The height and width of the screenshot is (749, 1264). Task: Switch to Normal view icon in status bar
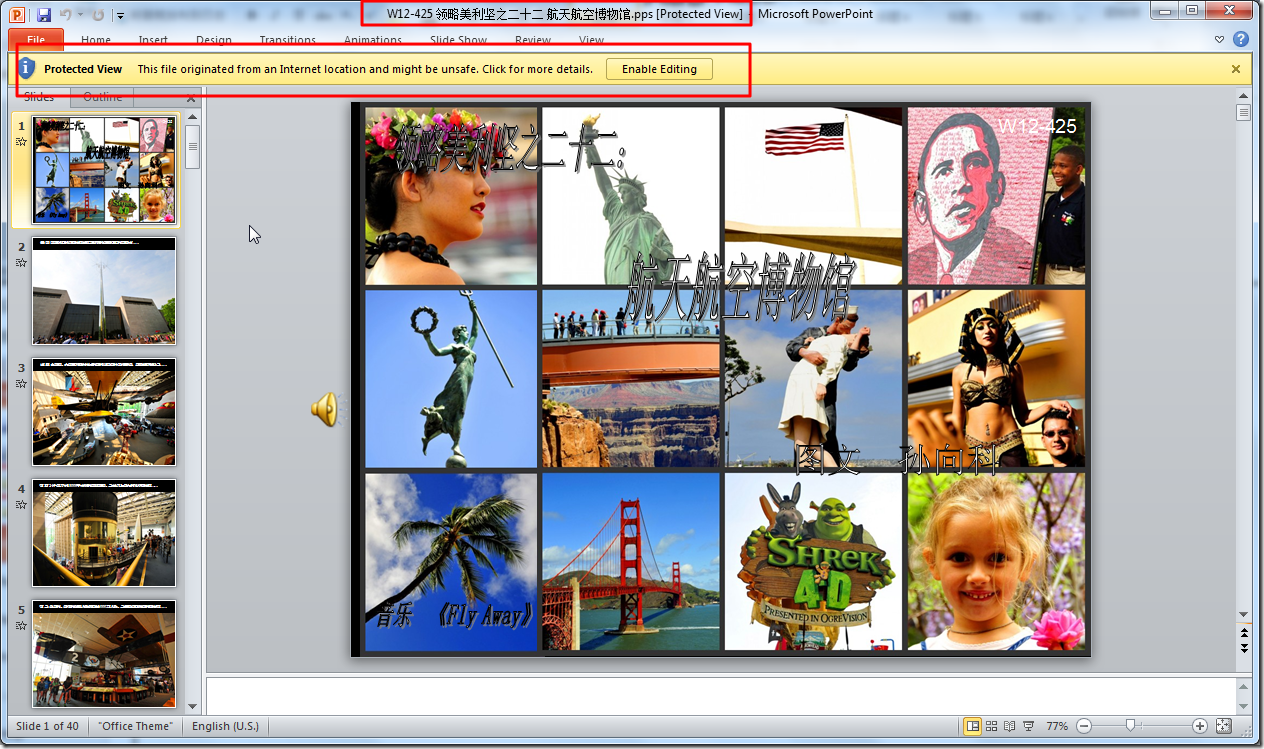(972, 726)
